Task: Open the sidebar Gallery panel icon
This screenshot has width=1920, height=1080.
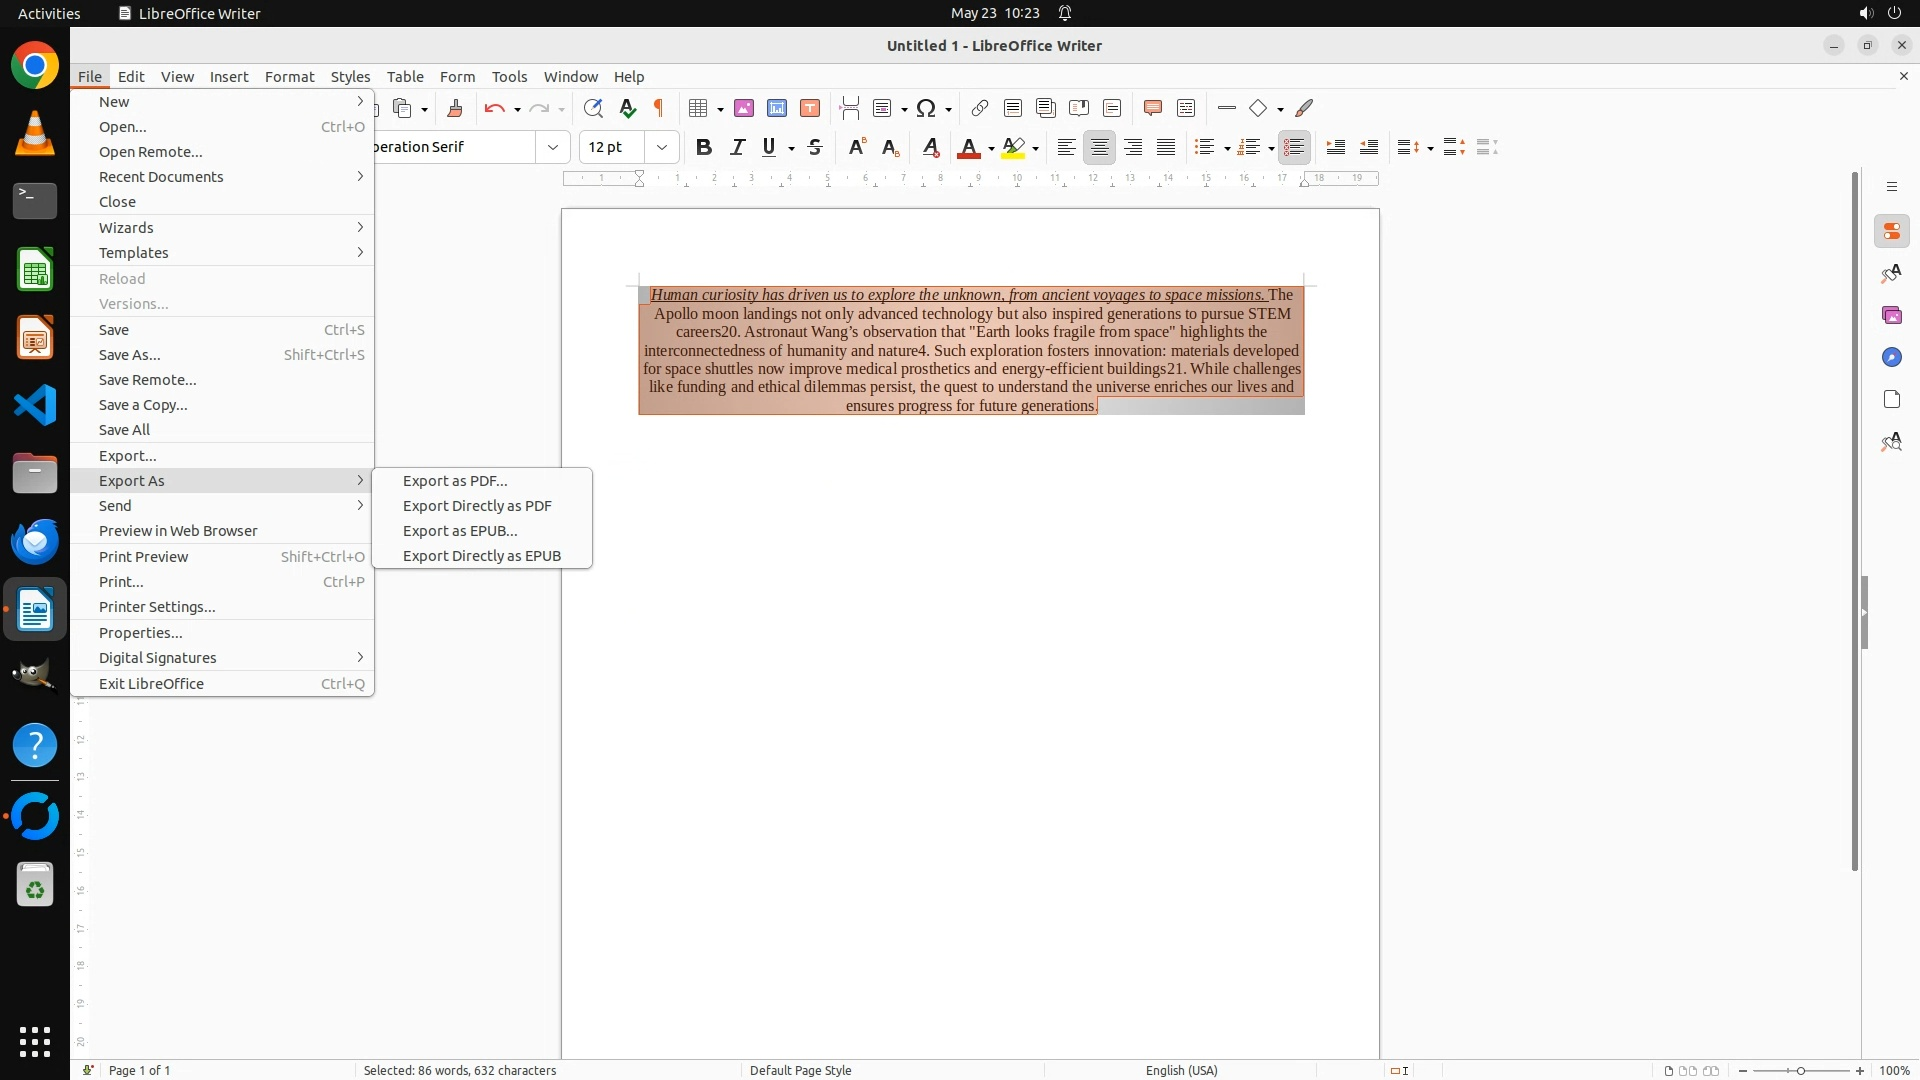Action: point(1891,316)
